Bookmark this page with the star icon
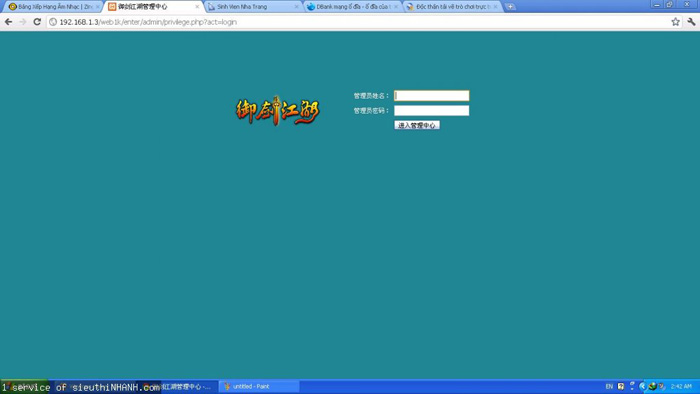The image size is (700, 394). [675, 22]
